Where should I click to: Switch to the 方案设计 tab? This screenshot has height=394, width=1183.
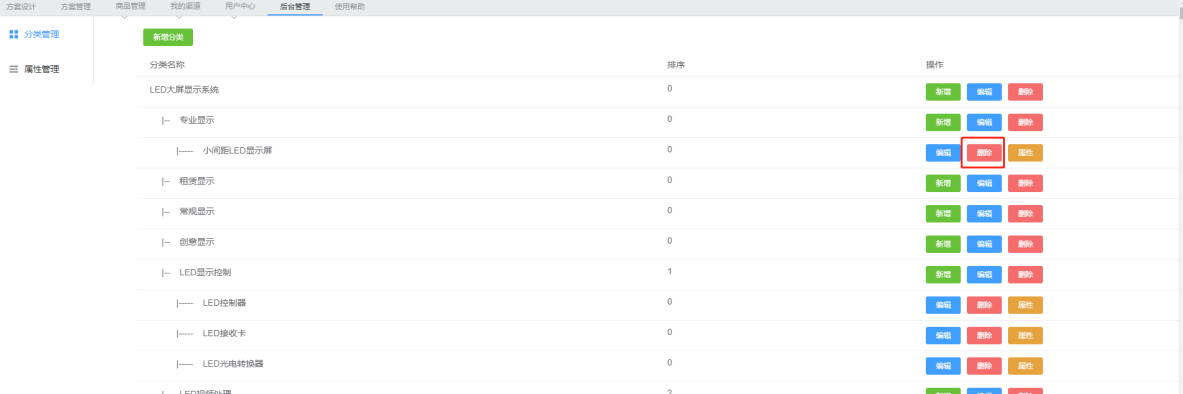click(21, 6)
